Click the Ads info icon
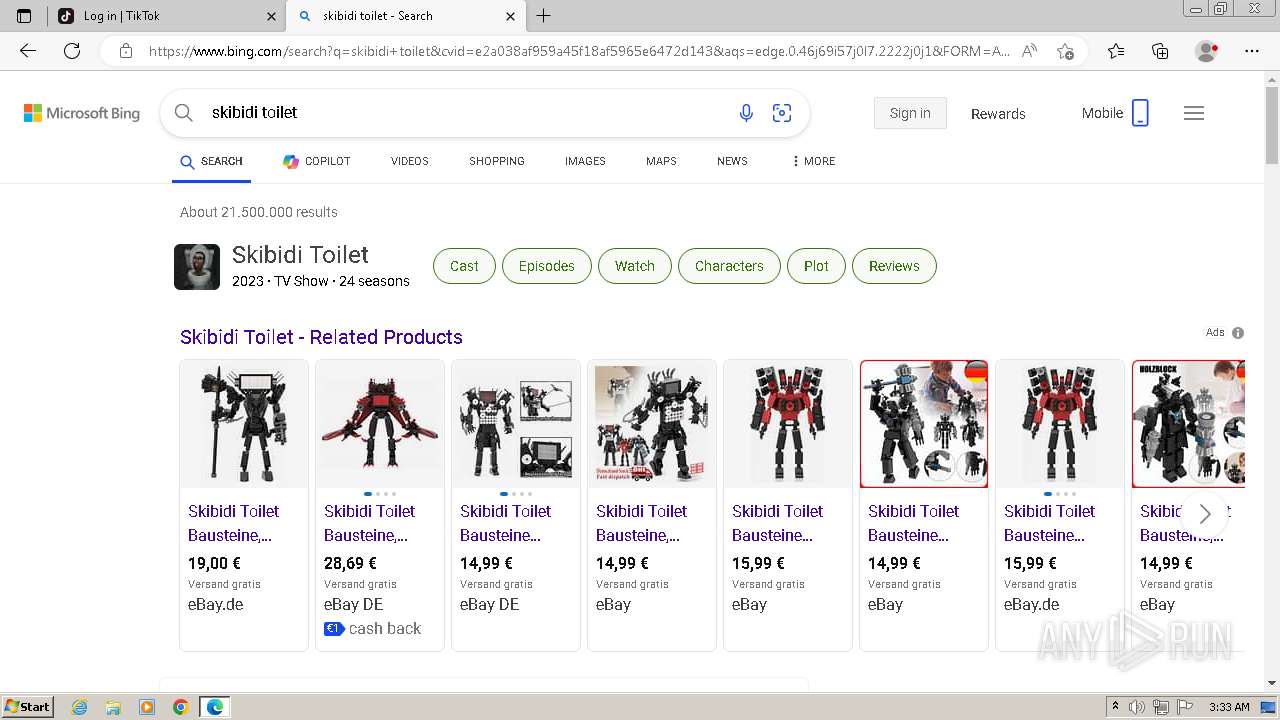Image resolution: width=1280 pixels, height=720 pixels. click(1238, 333)
